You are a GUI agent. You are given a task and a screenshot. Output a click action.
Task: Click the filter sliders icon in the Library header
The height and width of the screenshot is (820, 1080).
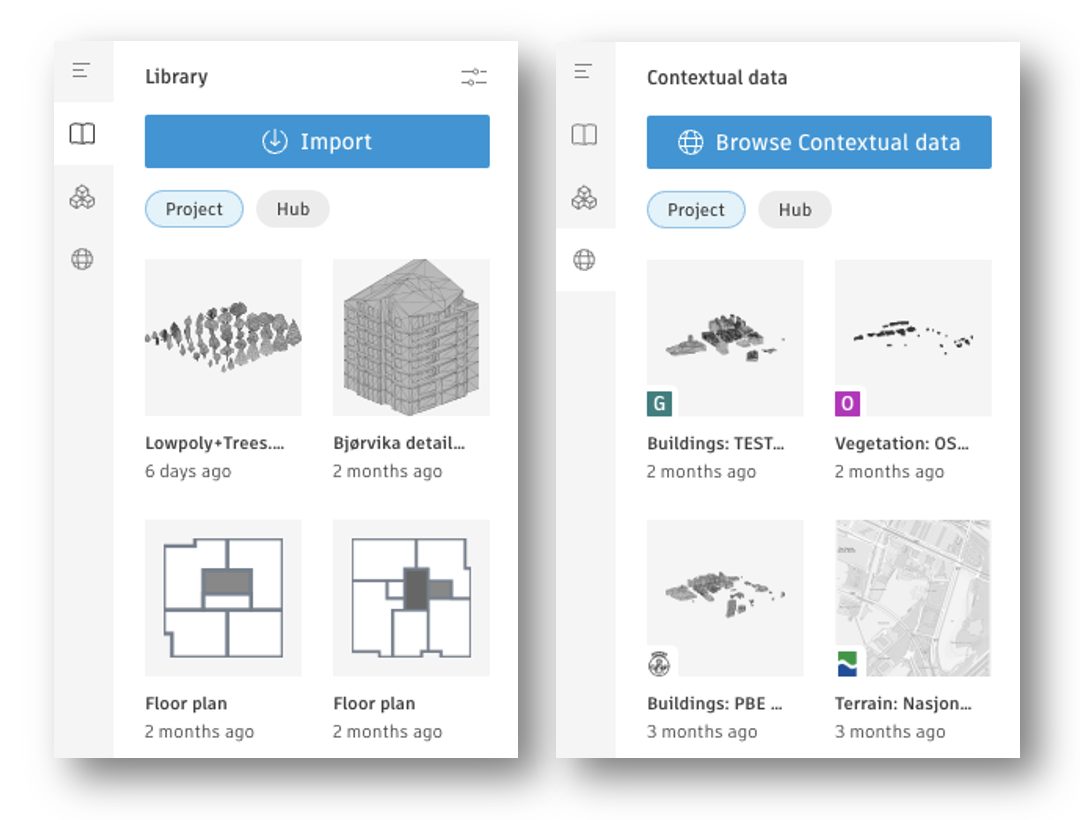474,77
